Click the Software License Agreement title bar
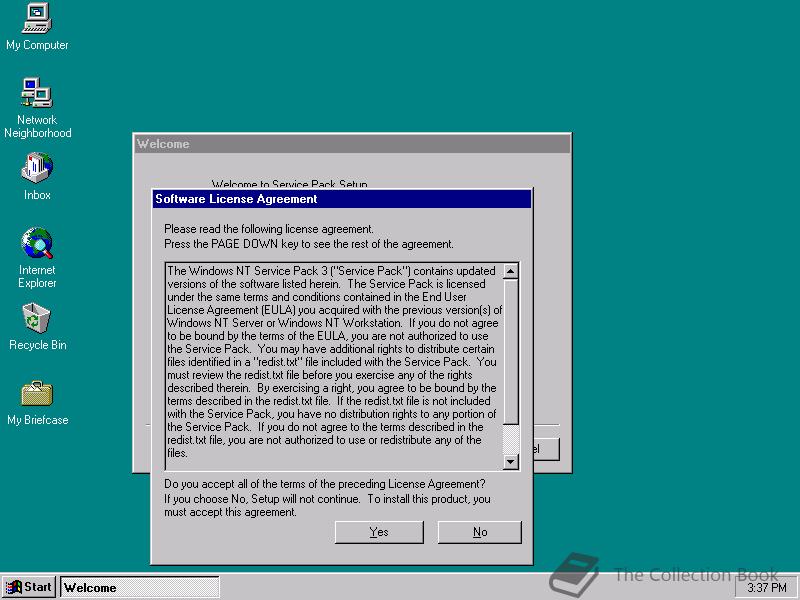 pos(342,199)
